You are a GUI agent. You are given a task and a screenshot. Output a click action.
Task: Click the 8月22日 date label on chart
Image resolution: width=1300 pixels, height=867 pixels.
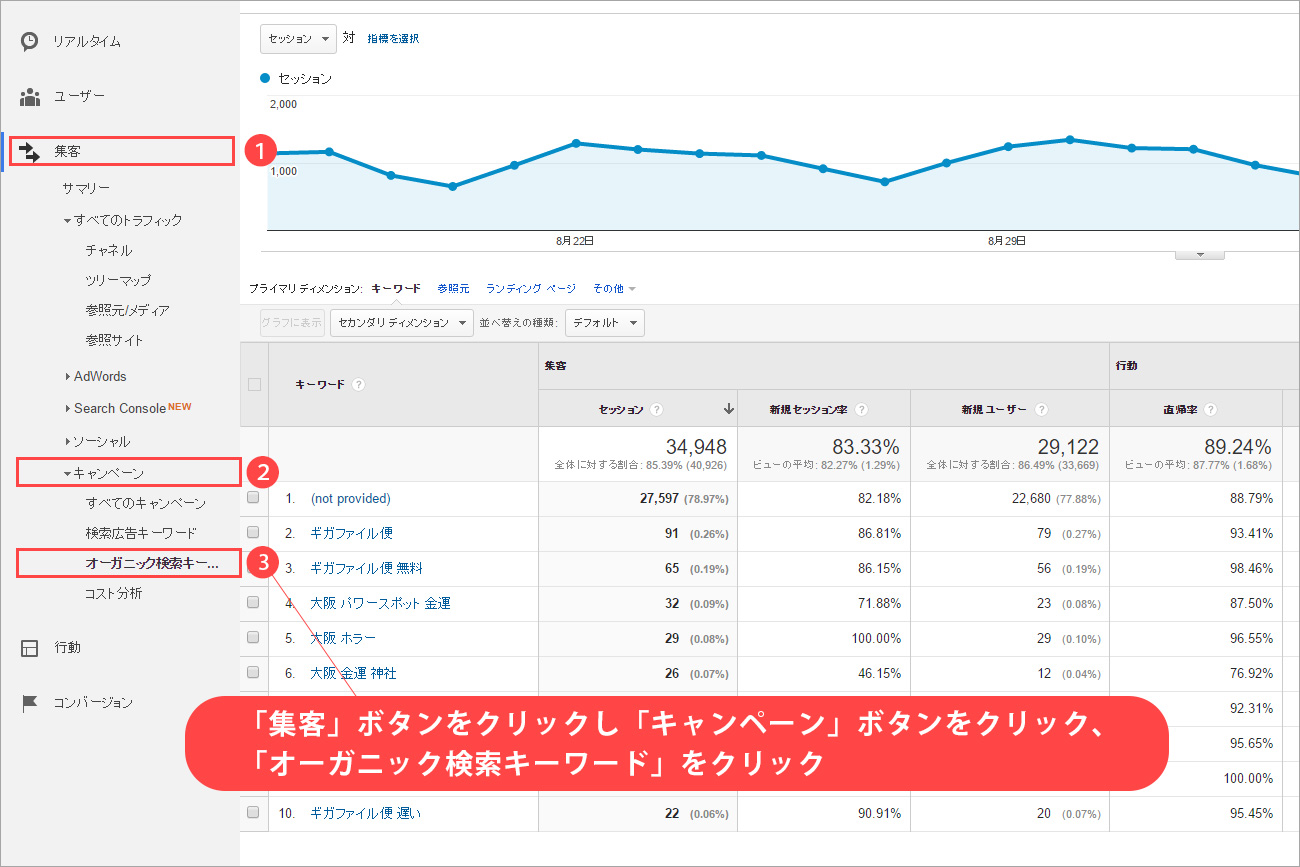(x=575, y=241)
